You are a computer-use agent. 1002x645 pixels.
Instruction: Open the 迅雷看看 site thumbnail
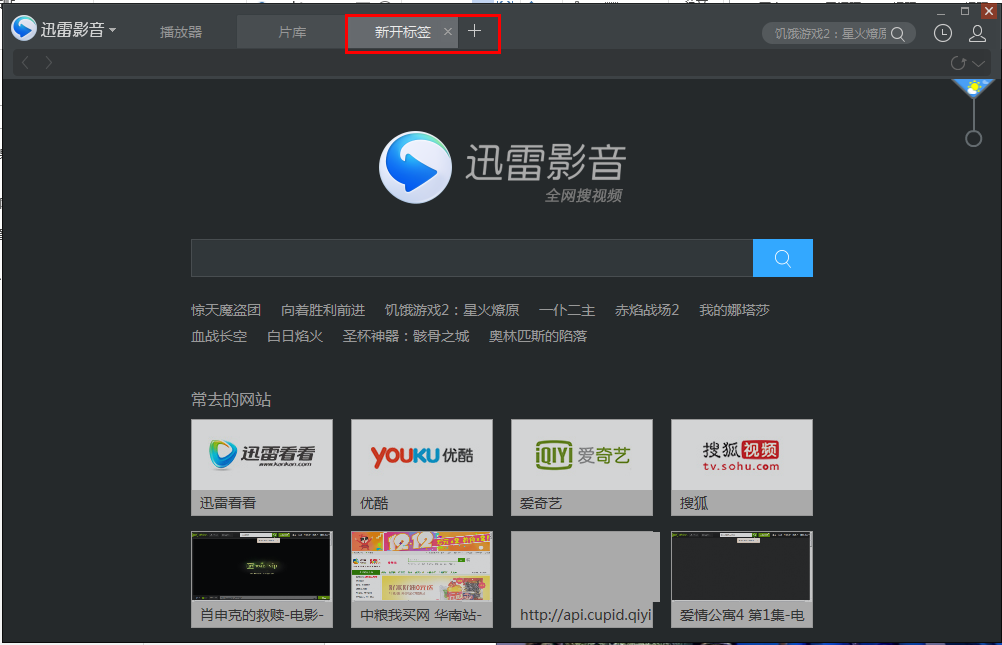tap(262, 467)
